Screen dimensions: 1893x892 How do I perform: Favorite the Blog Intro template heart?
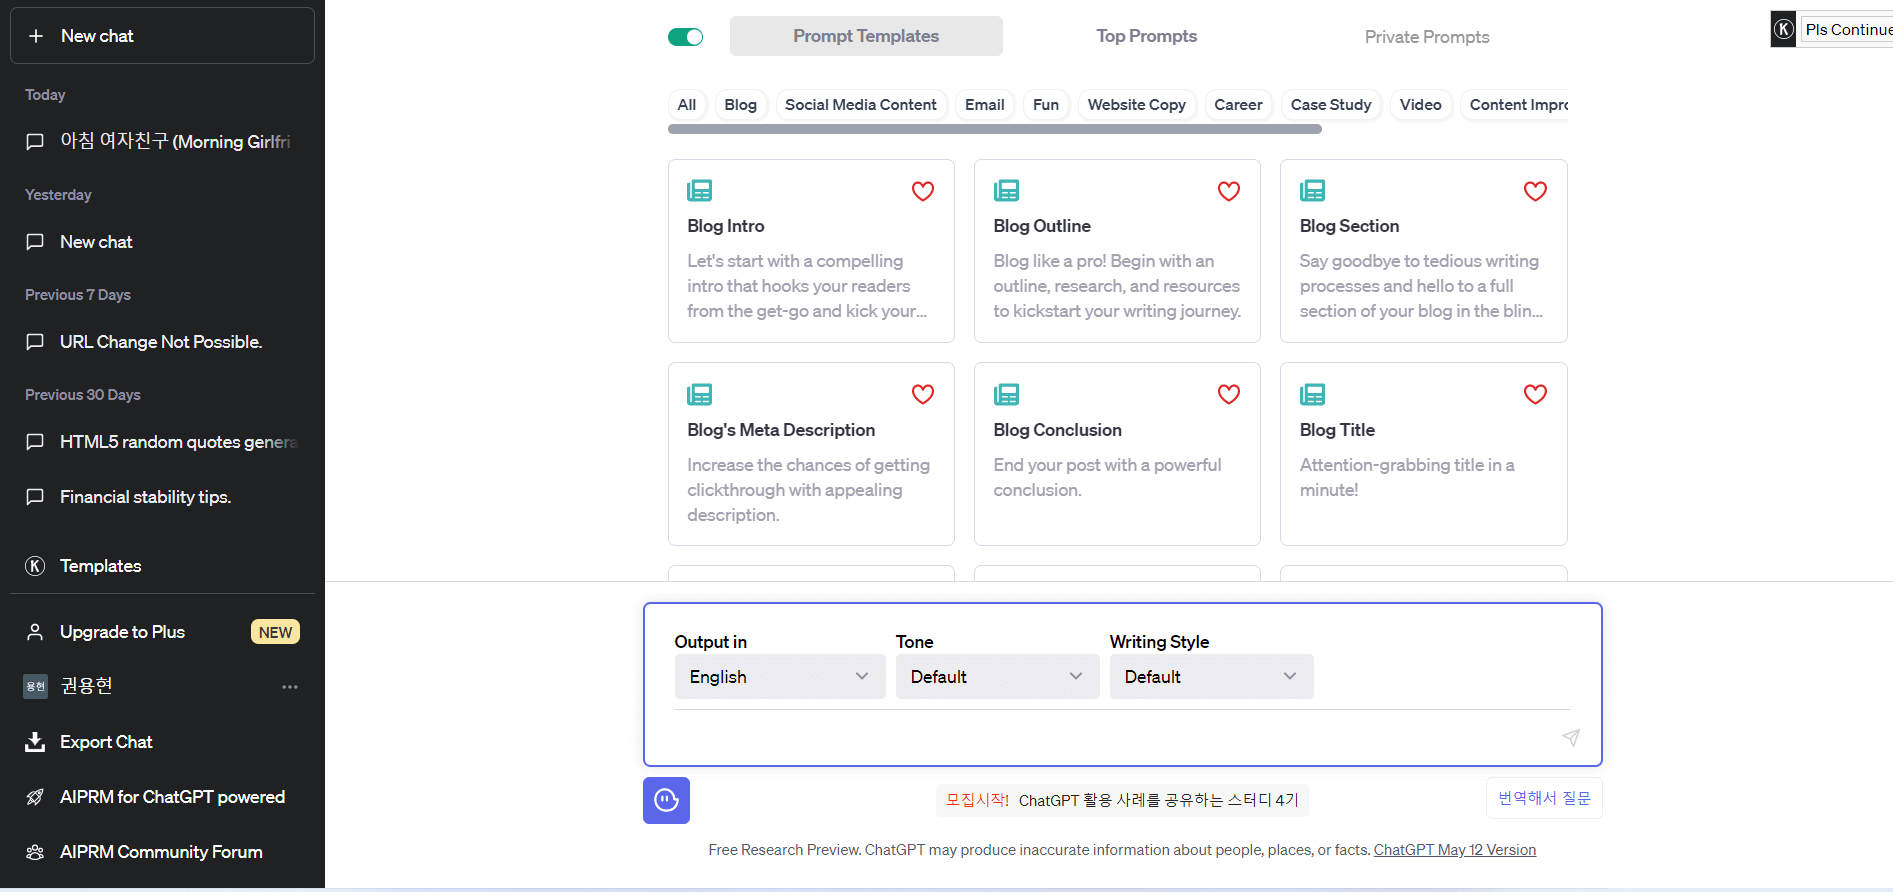tap(923, 191)
